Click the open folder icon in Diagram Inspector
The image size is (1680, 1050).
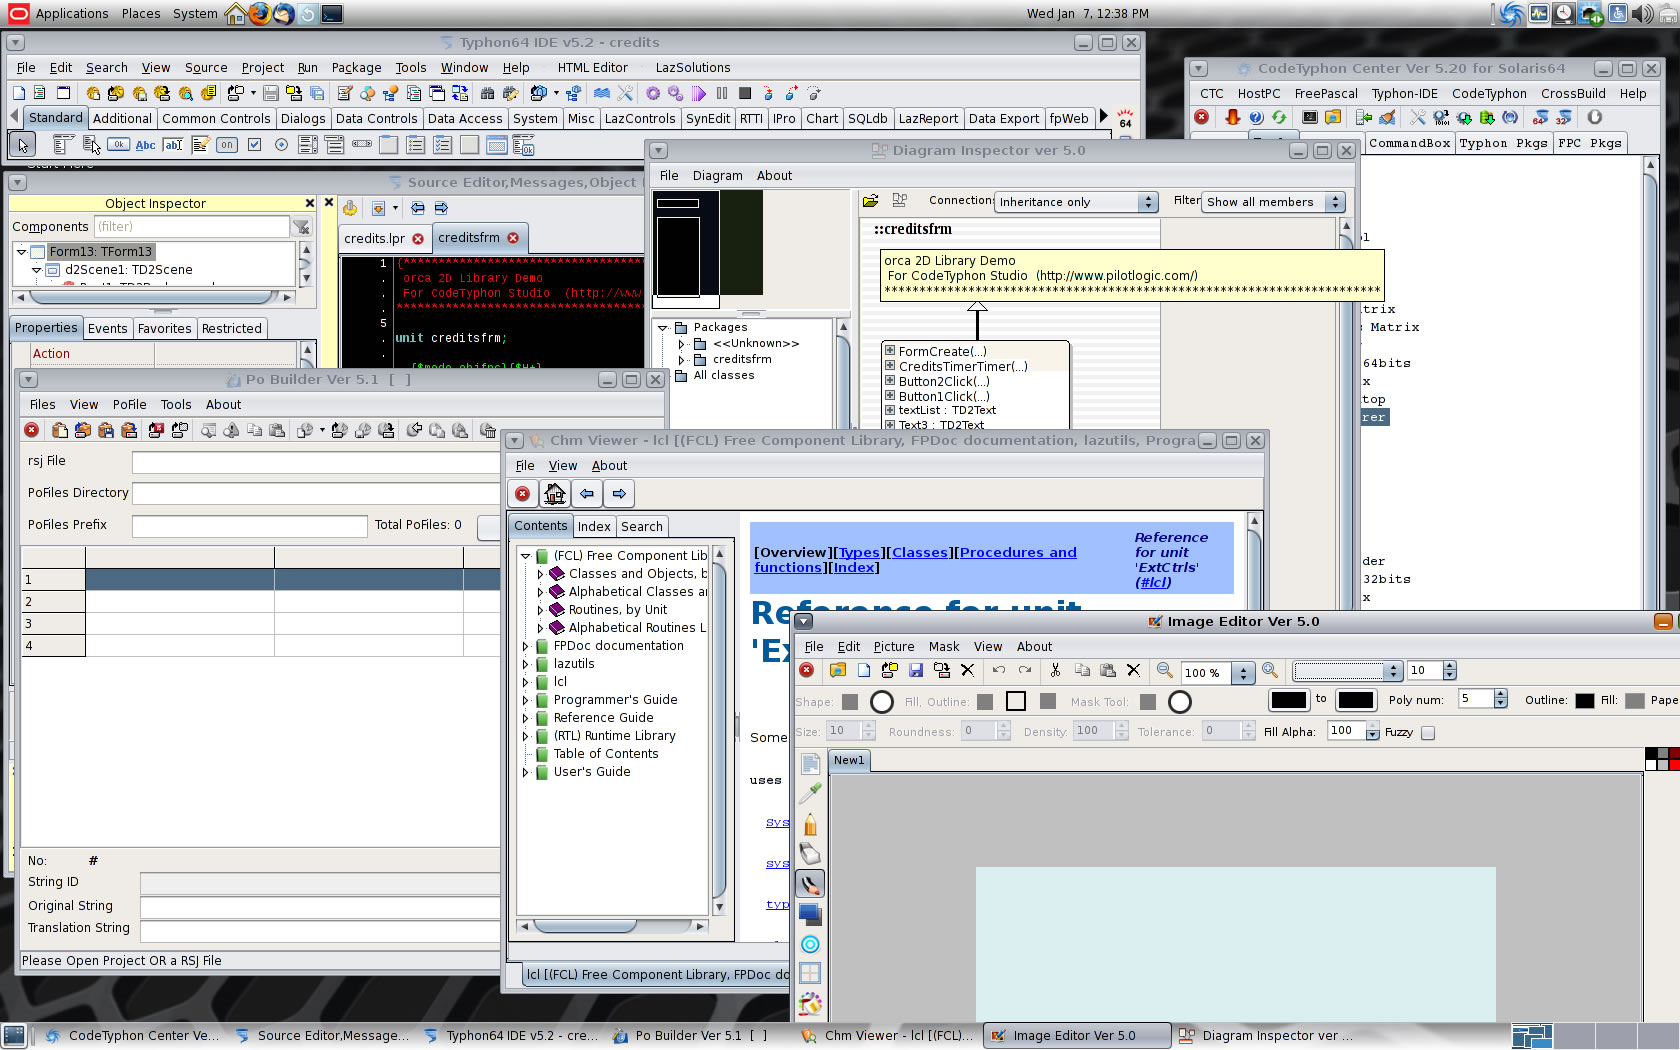click(871, 201)
